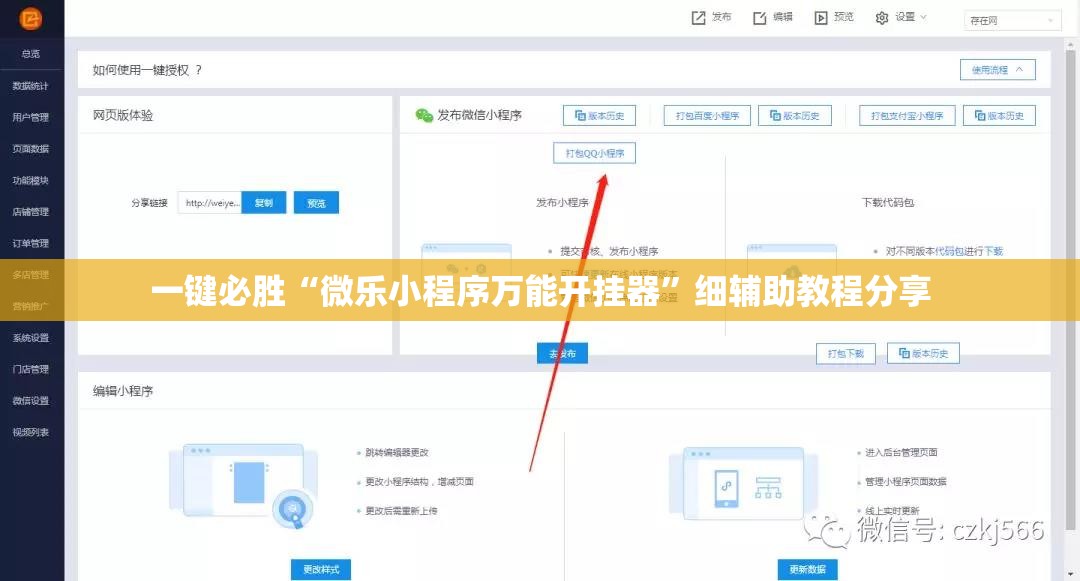Click the 更改后需重新上传 bullet text
The width and height of the screenshot is (1080, 581).
401,510
